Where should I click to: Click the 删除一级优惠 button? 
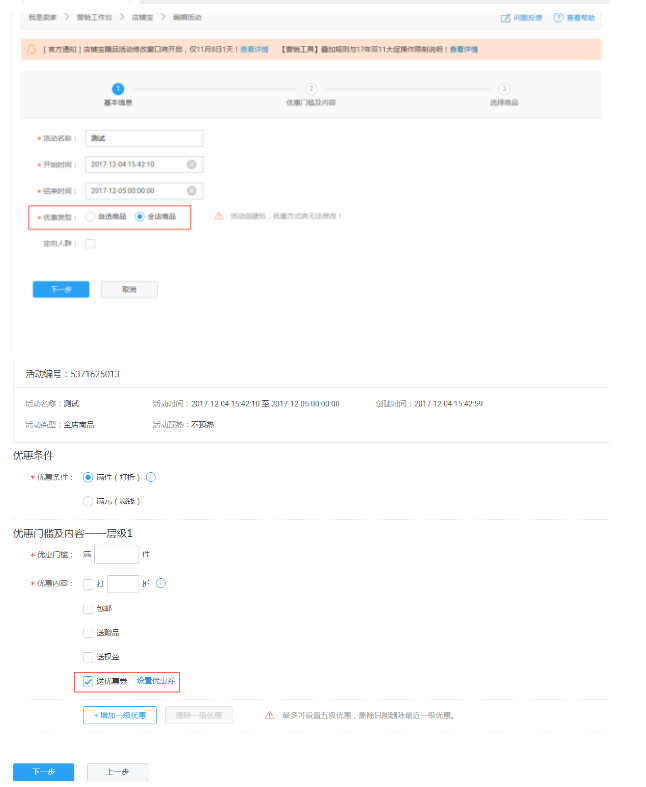pyautogui.click(x=199, y=715)
